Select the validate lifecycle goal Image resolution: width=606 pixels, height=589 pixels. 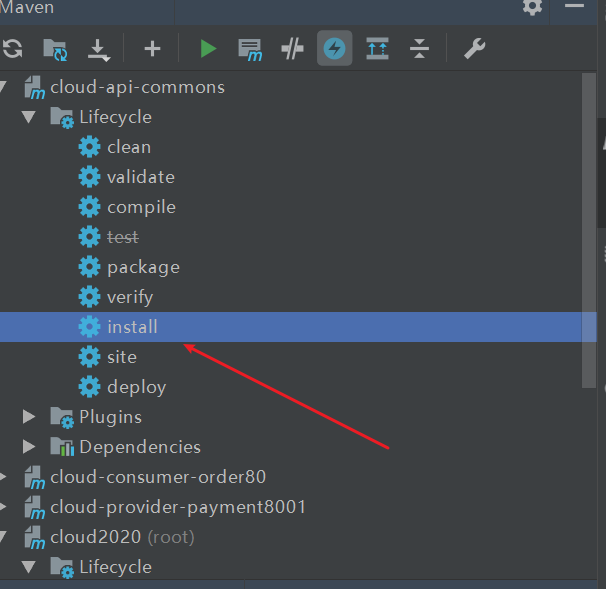click(x=141, y=177)
